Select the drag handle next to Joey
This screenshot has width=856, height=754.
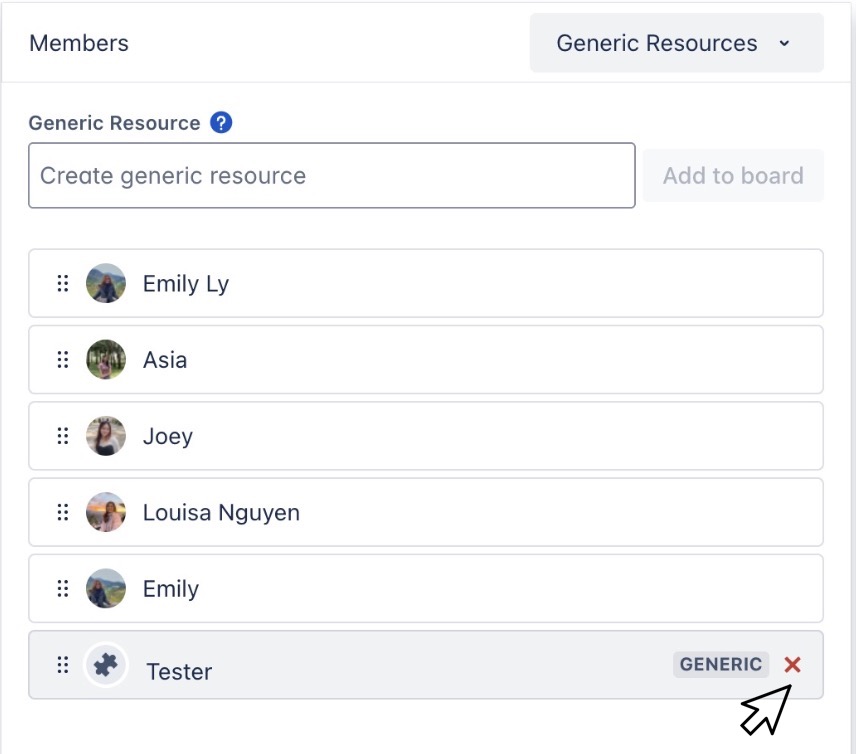tap(62, 435)
